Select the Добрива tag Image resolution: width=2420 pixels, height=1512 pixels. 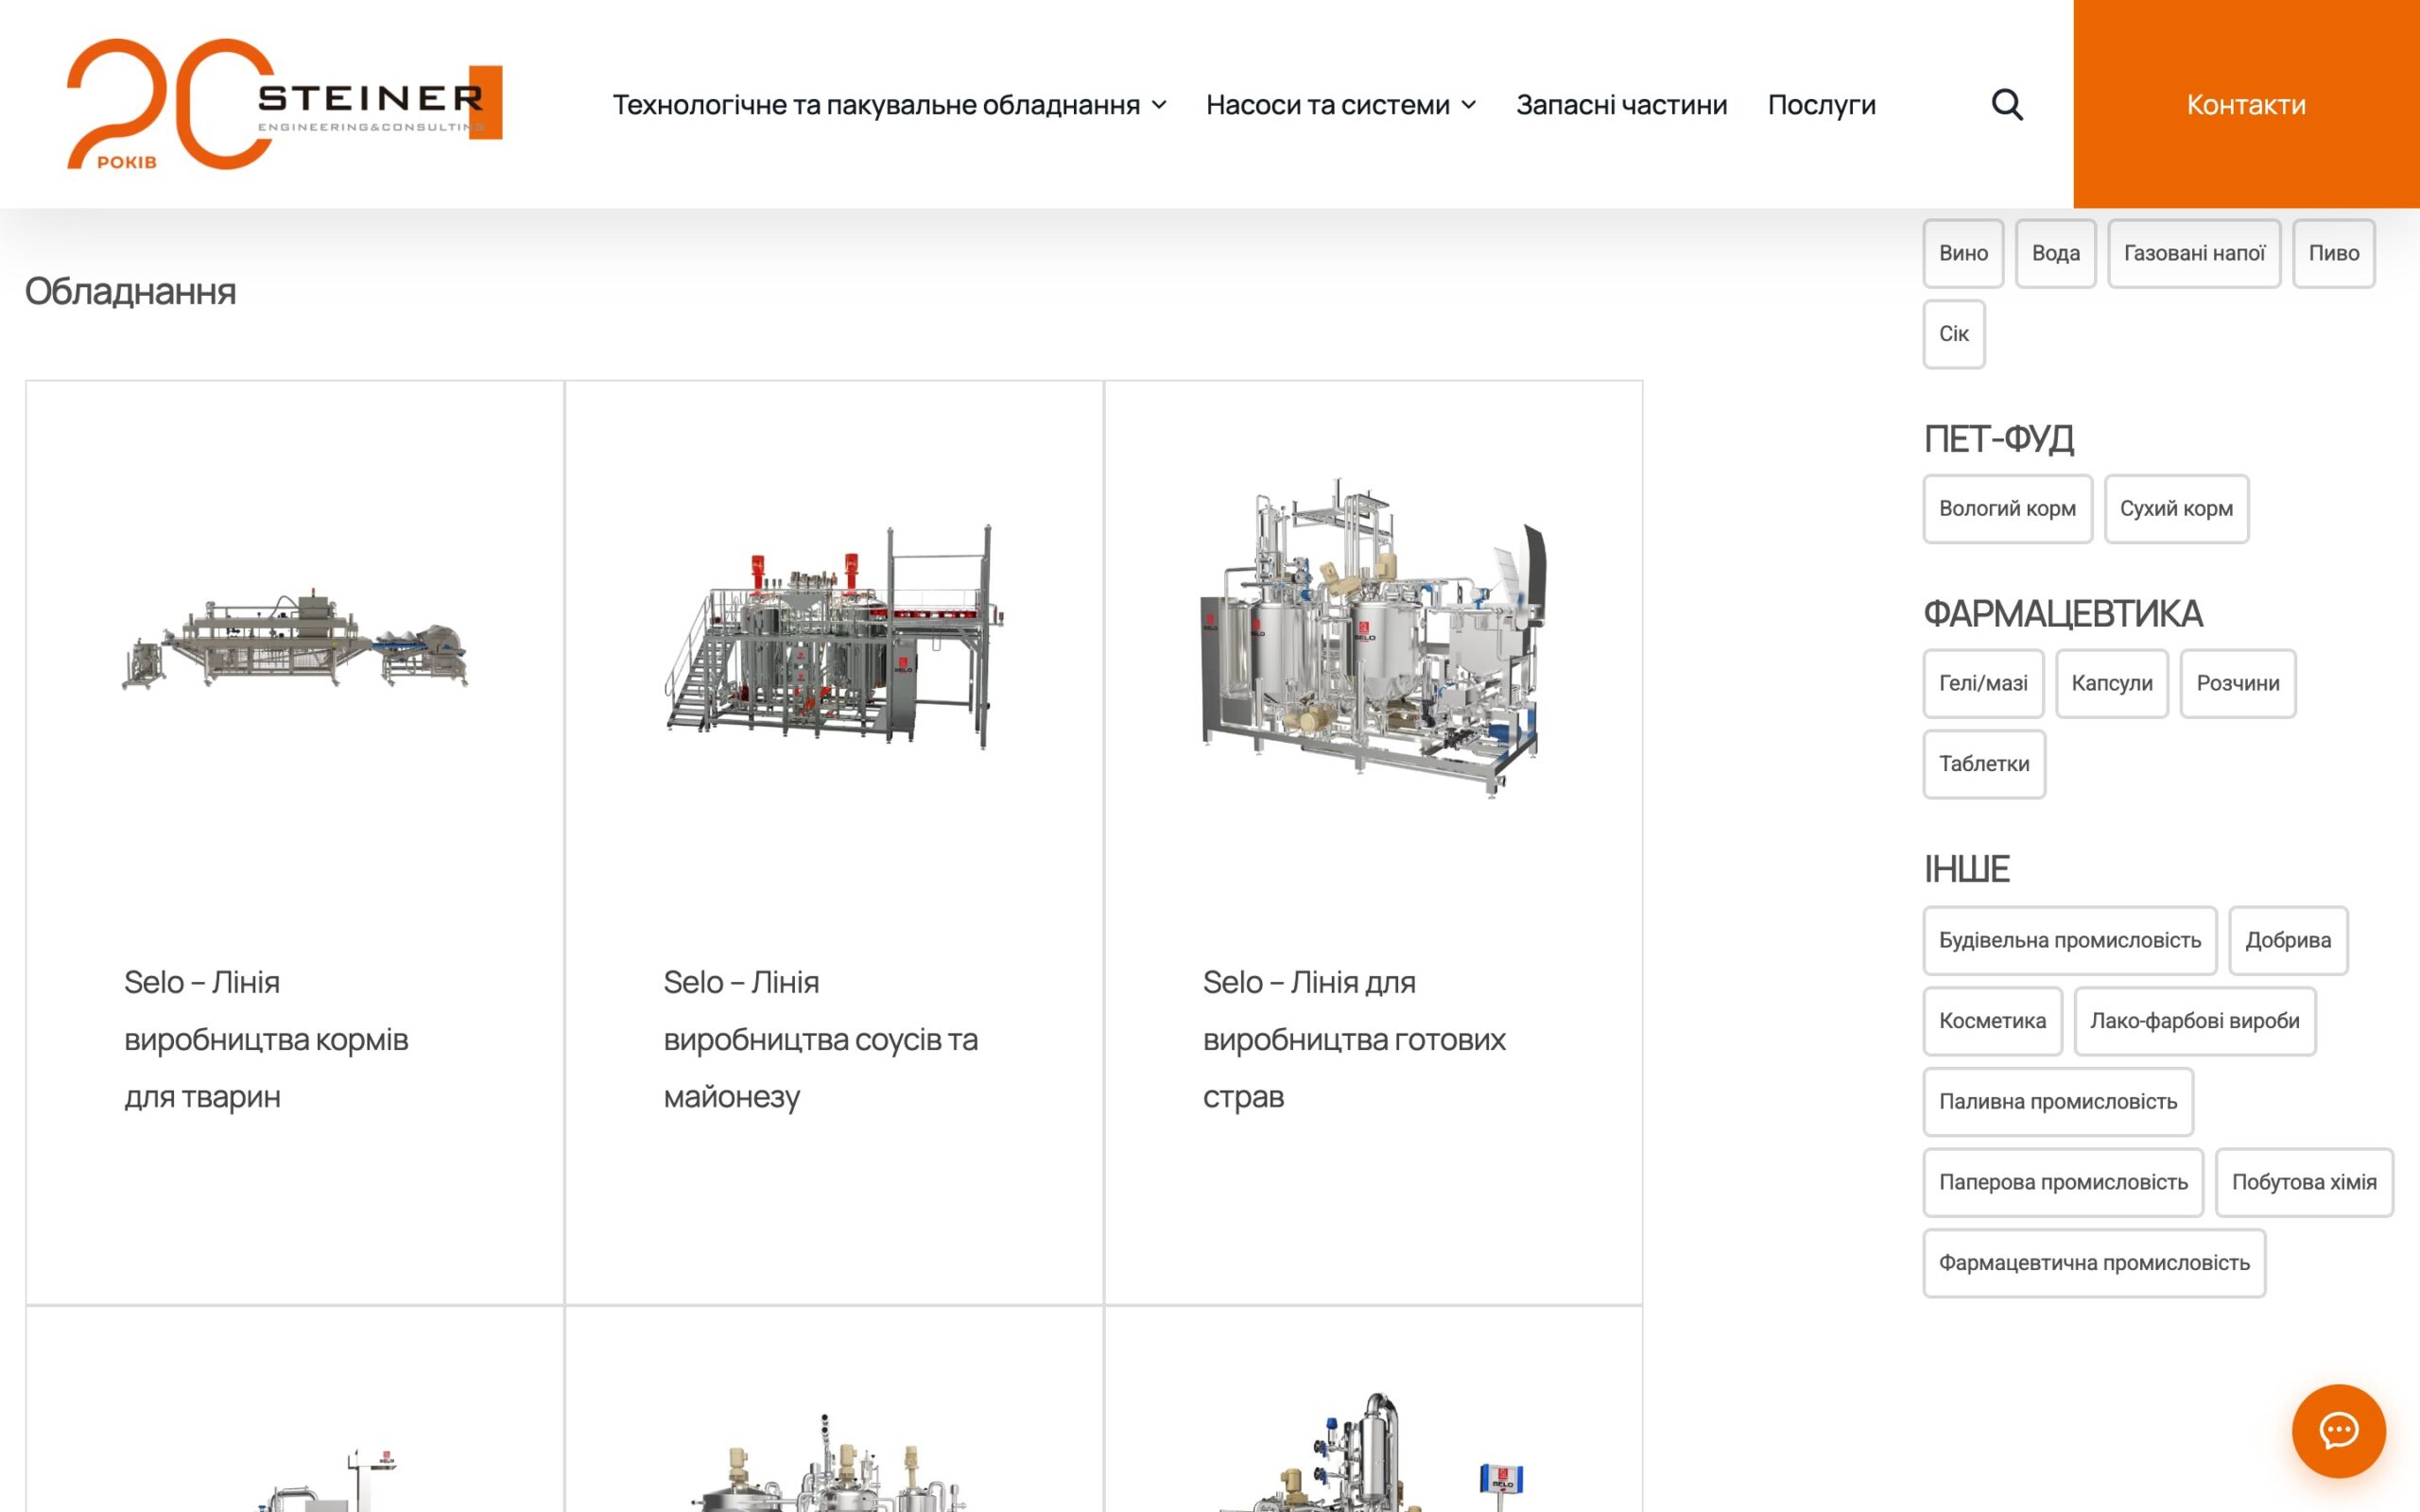point(2288,941)
